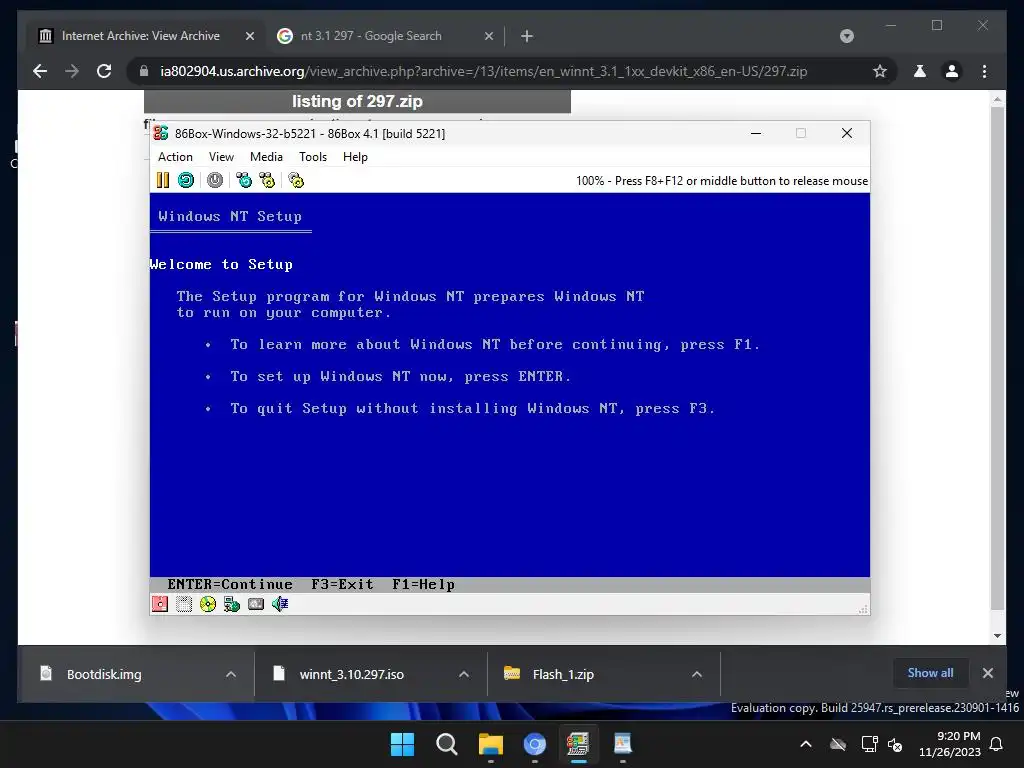Screen dimensions: 1024x768
Task: Open the browser profile icon
Action: tap(952, 71)
